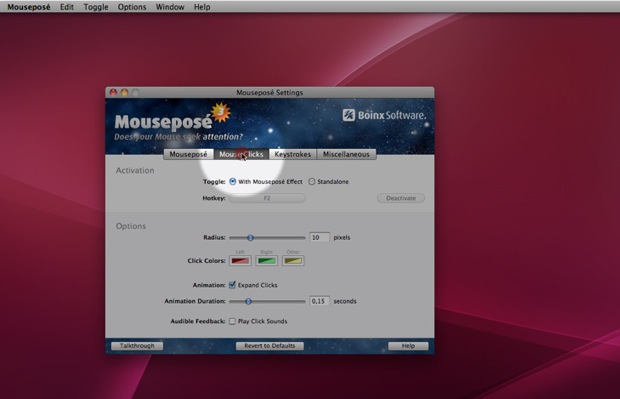The image size is (620, 399).
Task: Open the Toggle menu
Action: [96, 7]
